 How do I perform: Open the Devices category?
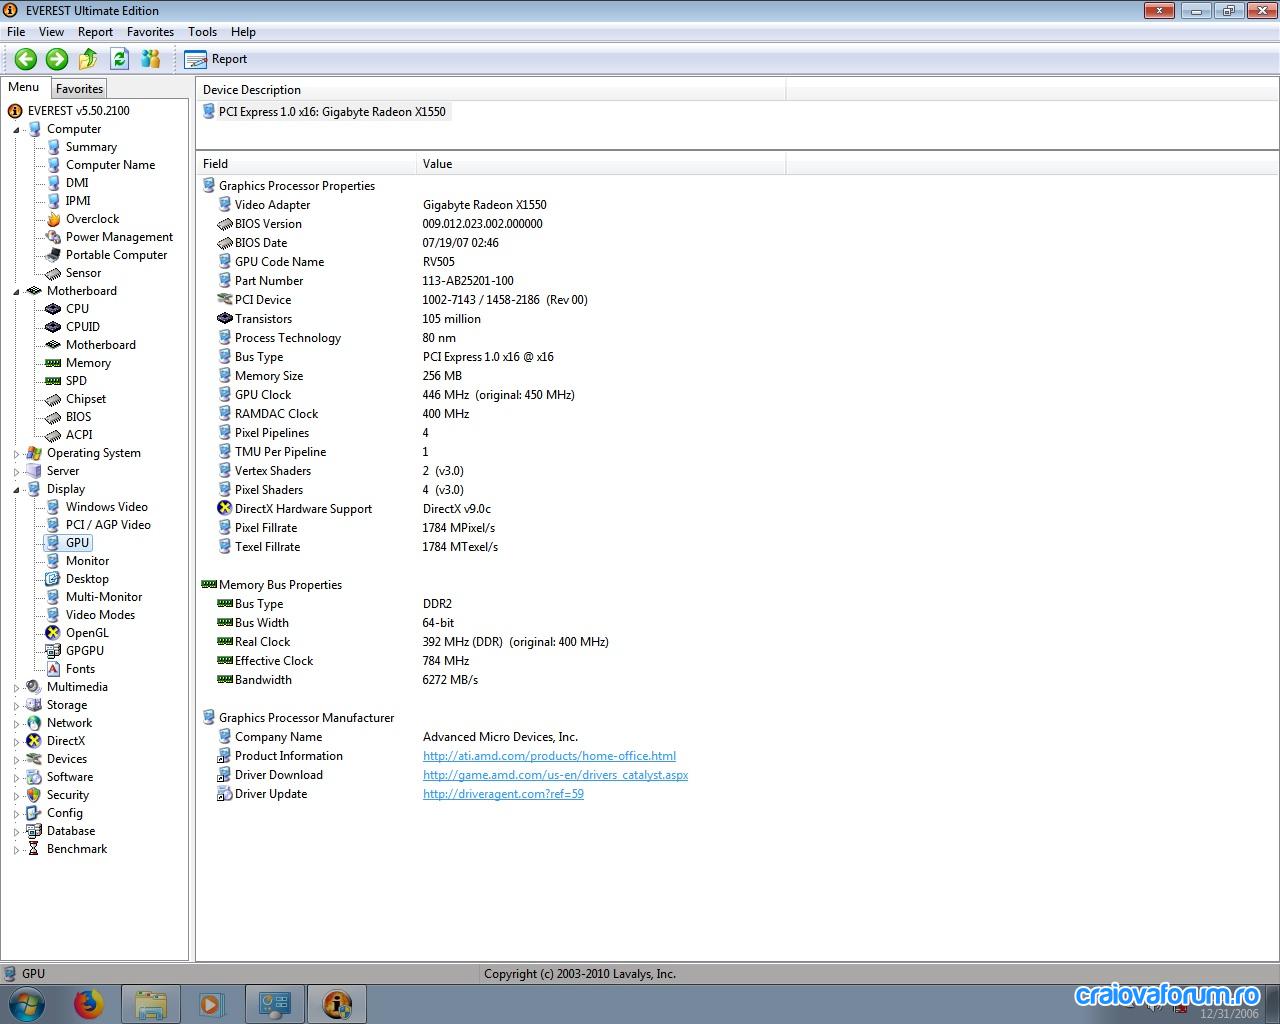point(67,759)
